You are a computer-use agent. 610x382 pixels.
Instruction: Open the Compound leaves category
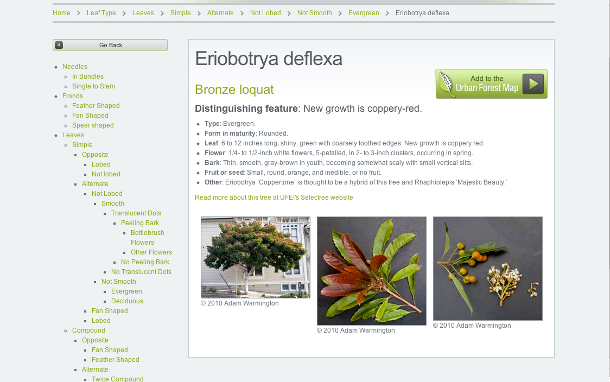[89, 330]
